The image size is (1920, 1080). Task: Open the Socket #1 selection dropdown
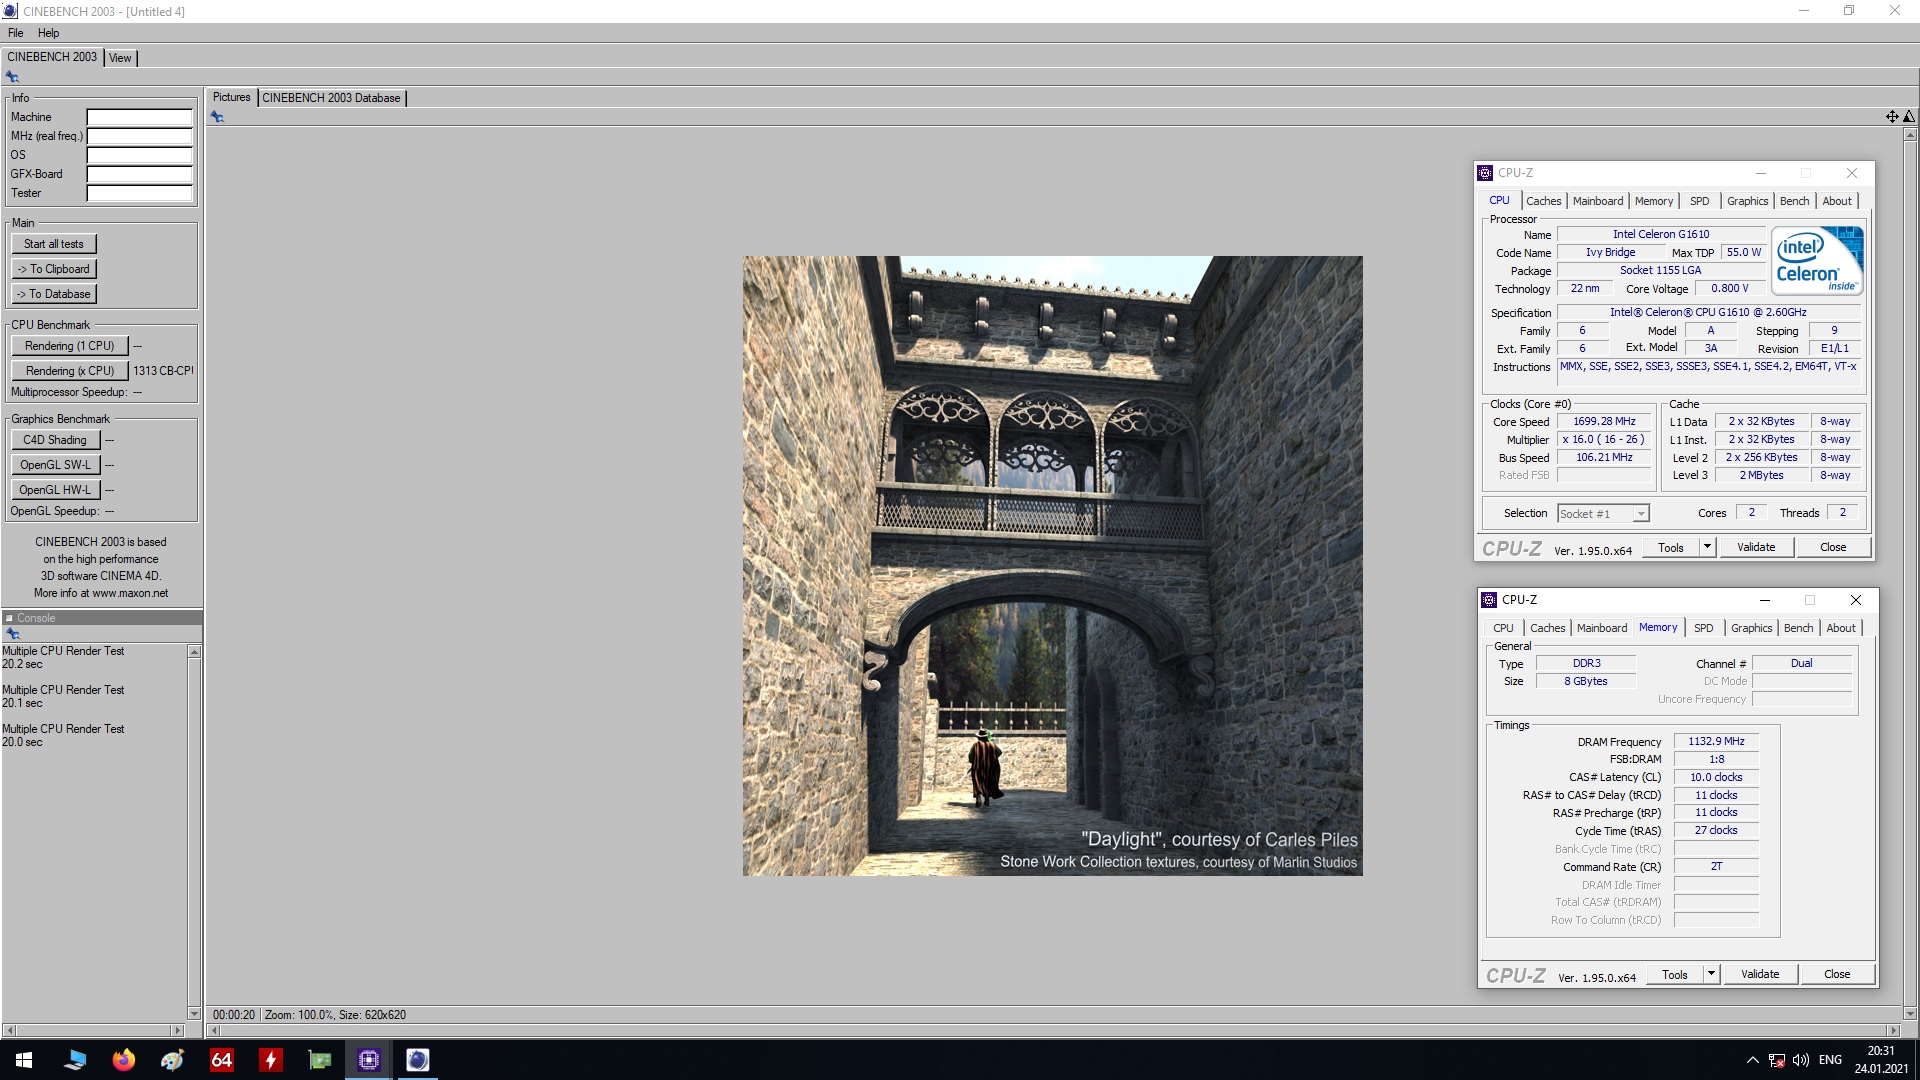point(1603,514)
